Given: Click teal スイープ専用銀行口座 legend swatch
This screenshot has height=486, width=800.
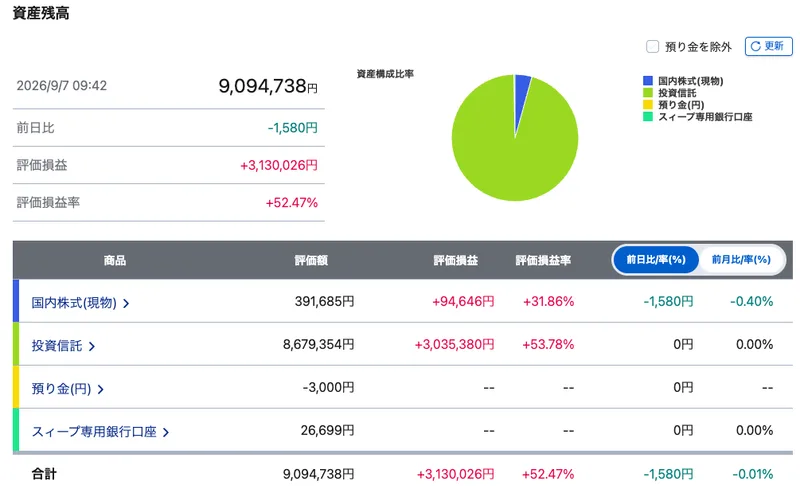Looking at the screenshot, I should (x=647, y=116).
